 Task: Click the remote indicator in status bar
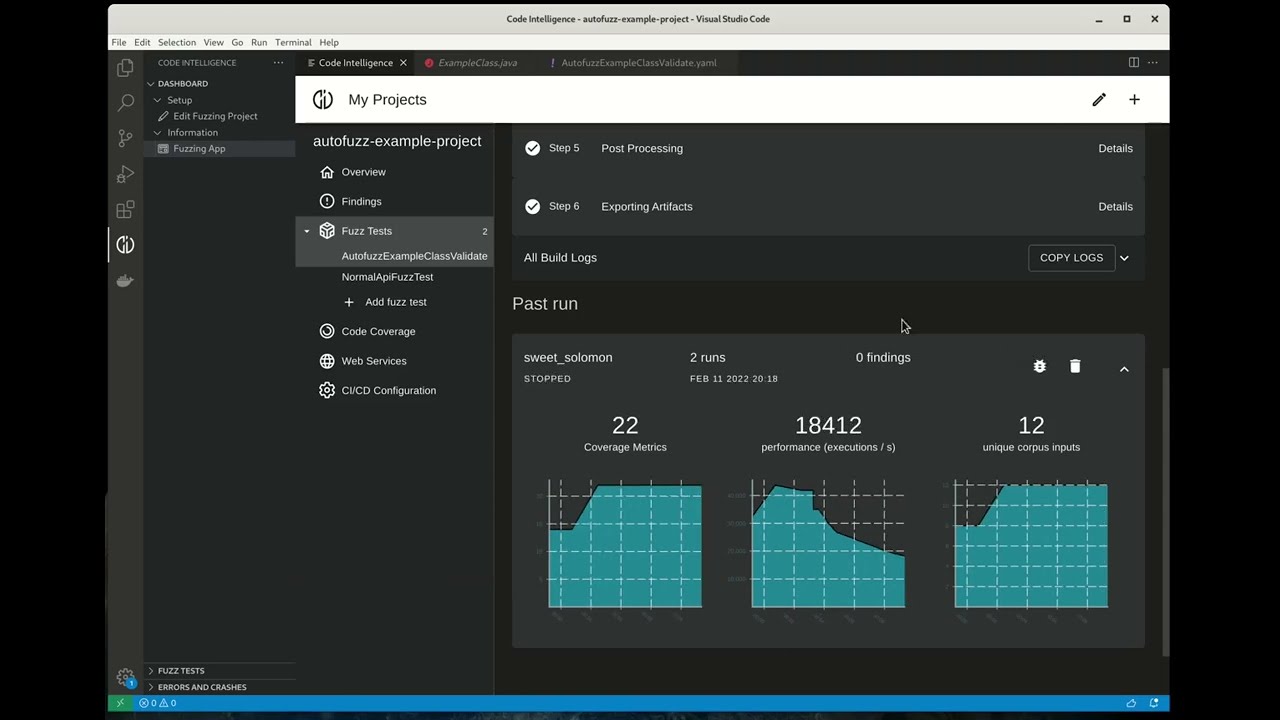[x=120, y=703]
